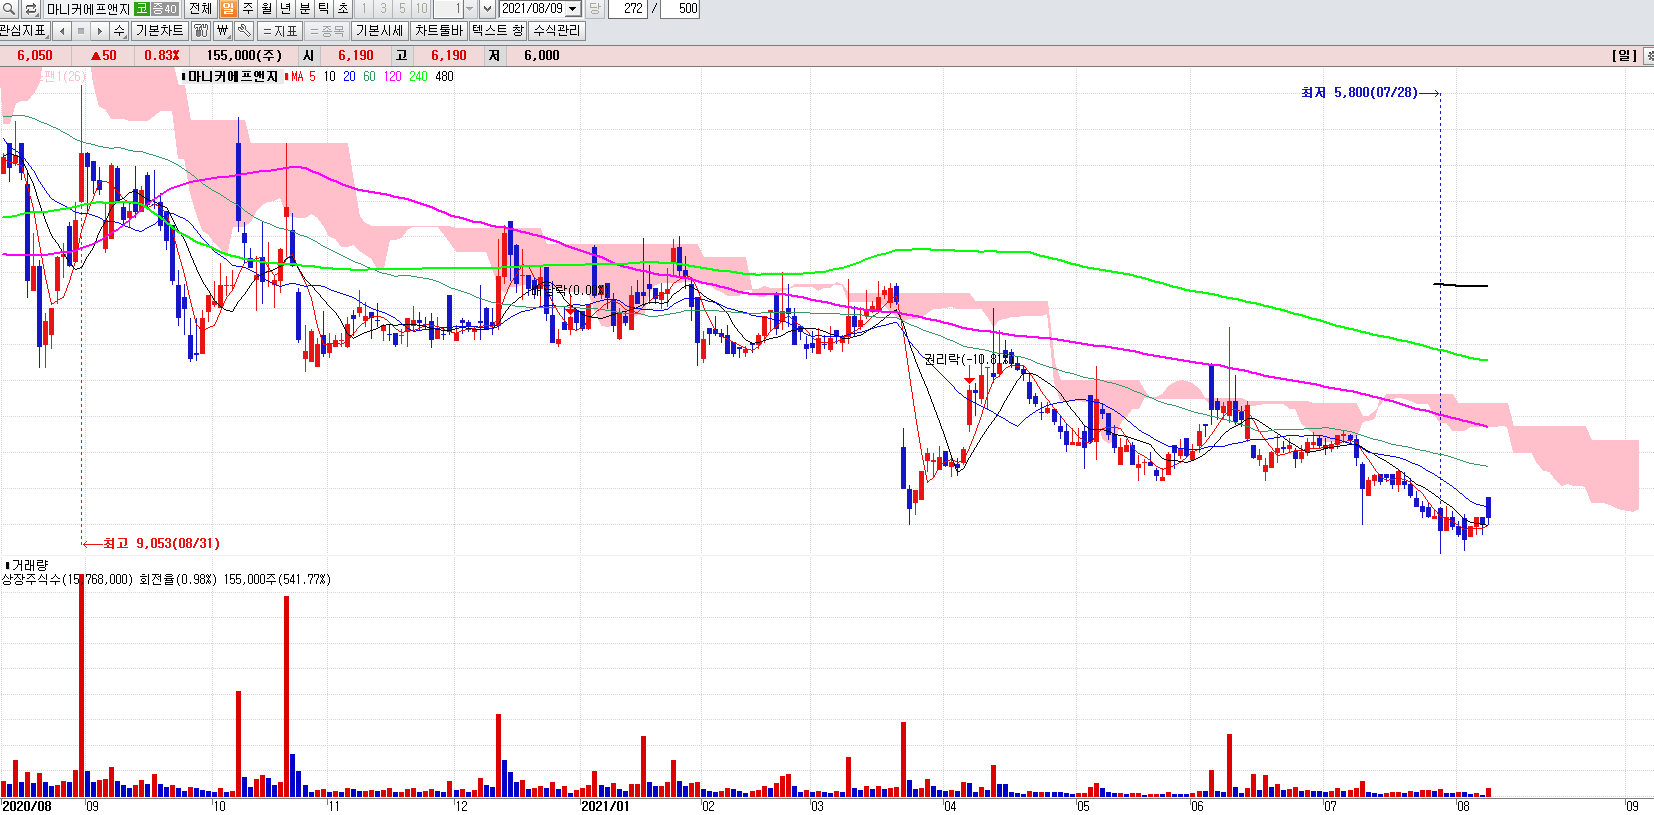
Task: Click the interval value input showing 1
Action: 448,8
